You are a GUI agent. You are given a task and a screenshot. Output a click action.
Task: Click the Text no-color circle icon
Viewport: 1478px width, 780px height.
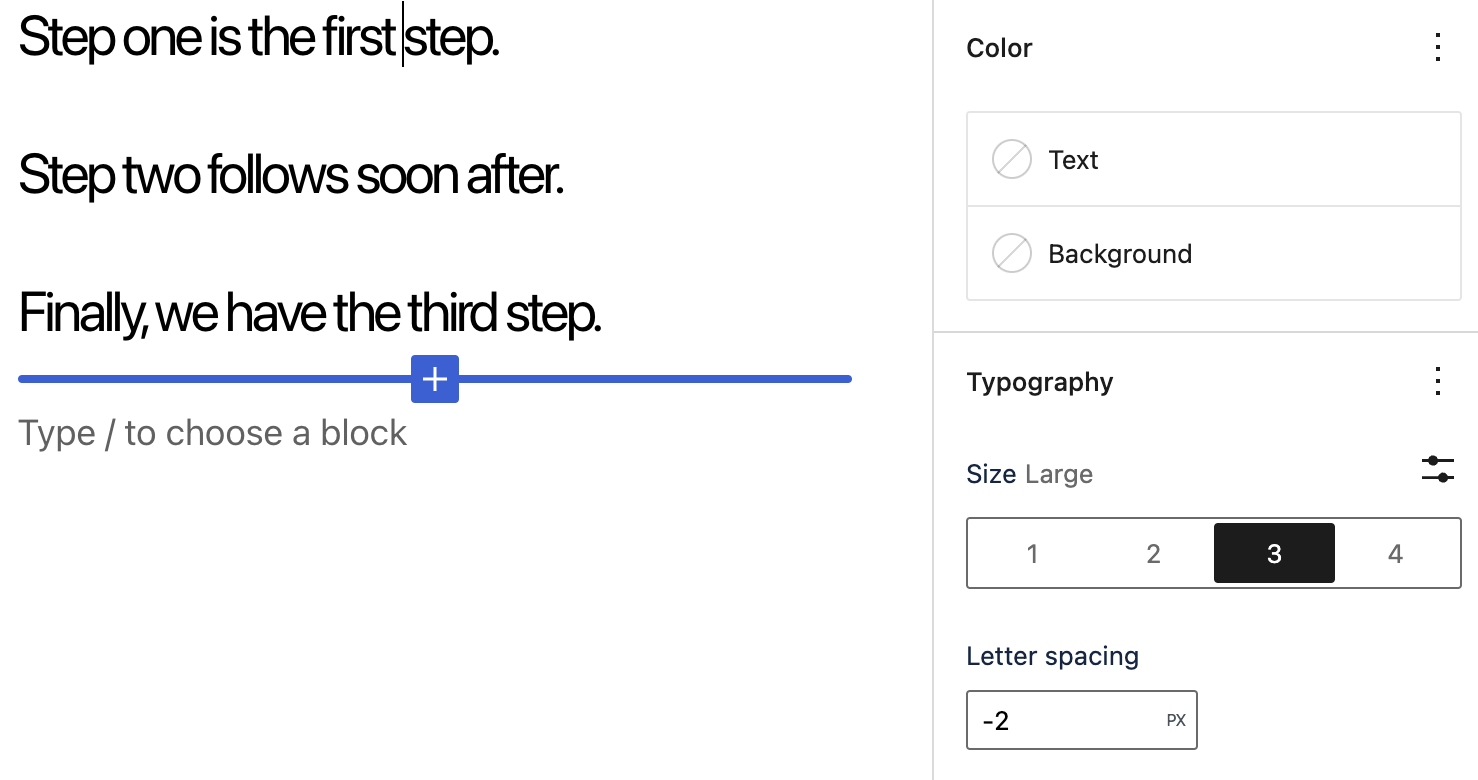[x=1011, y=159]
